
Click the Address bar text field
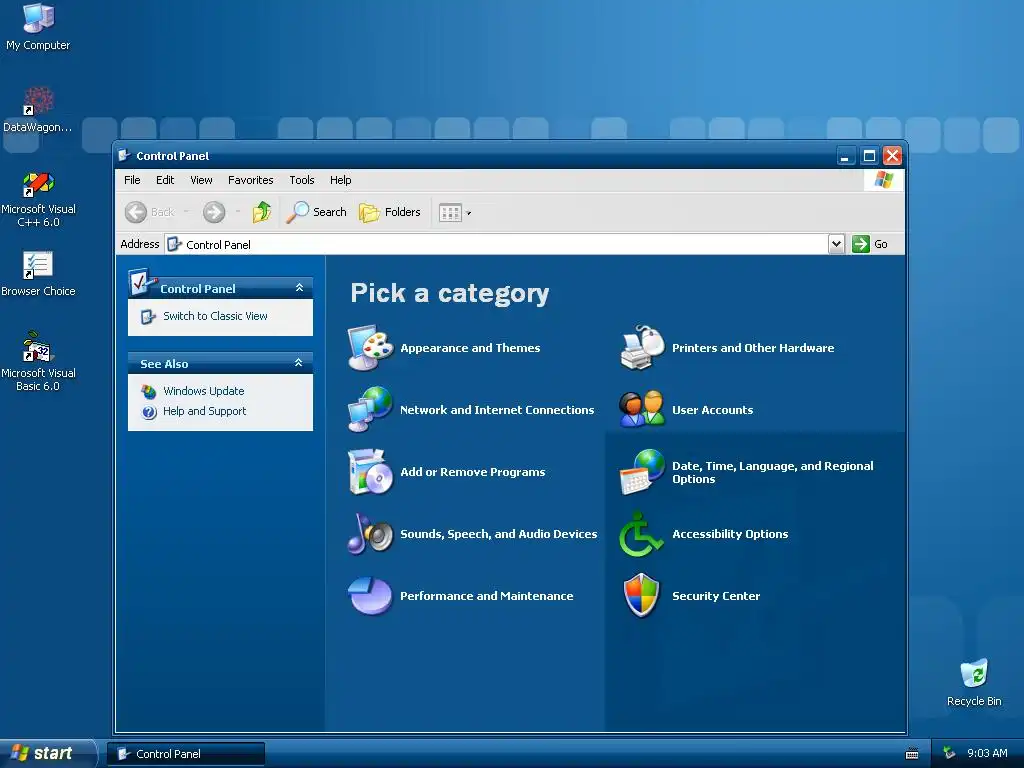pyautogui.click(x=496, y=244)
